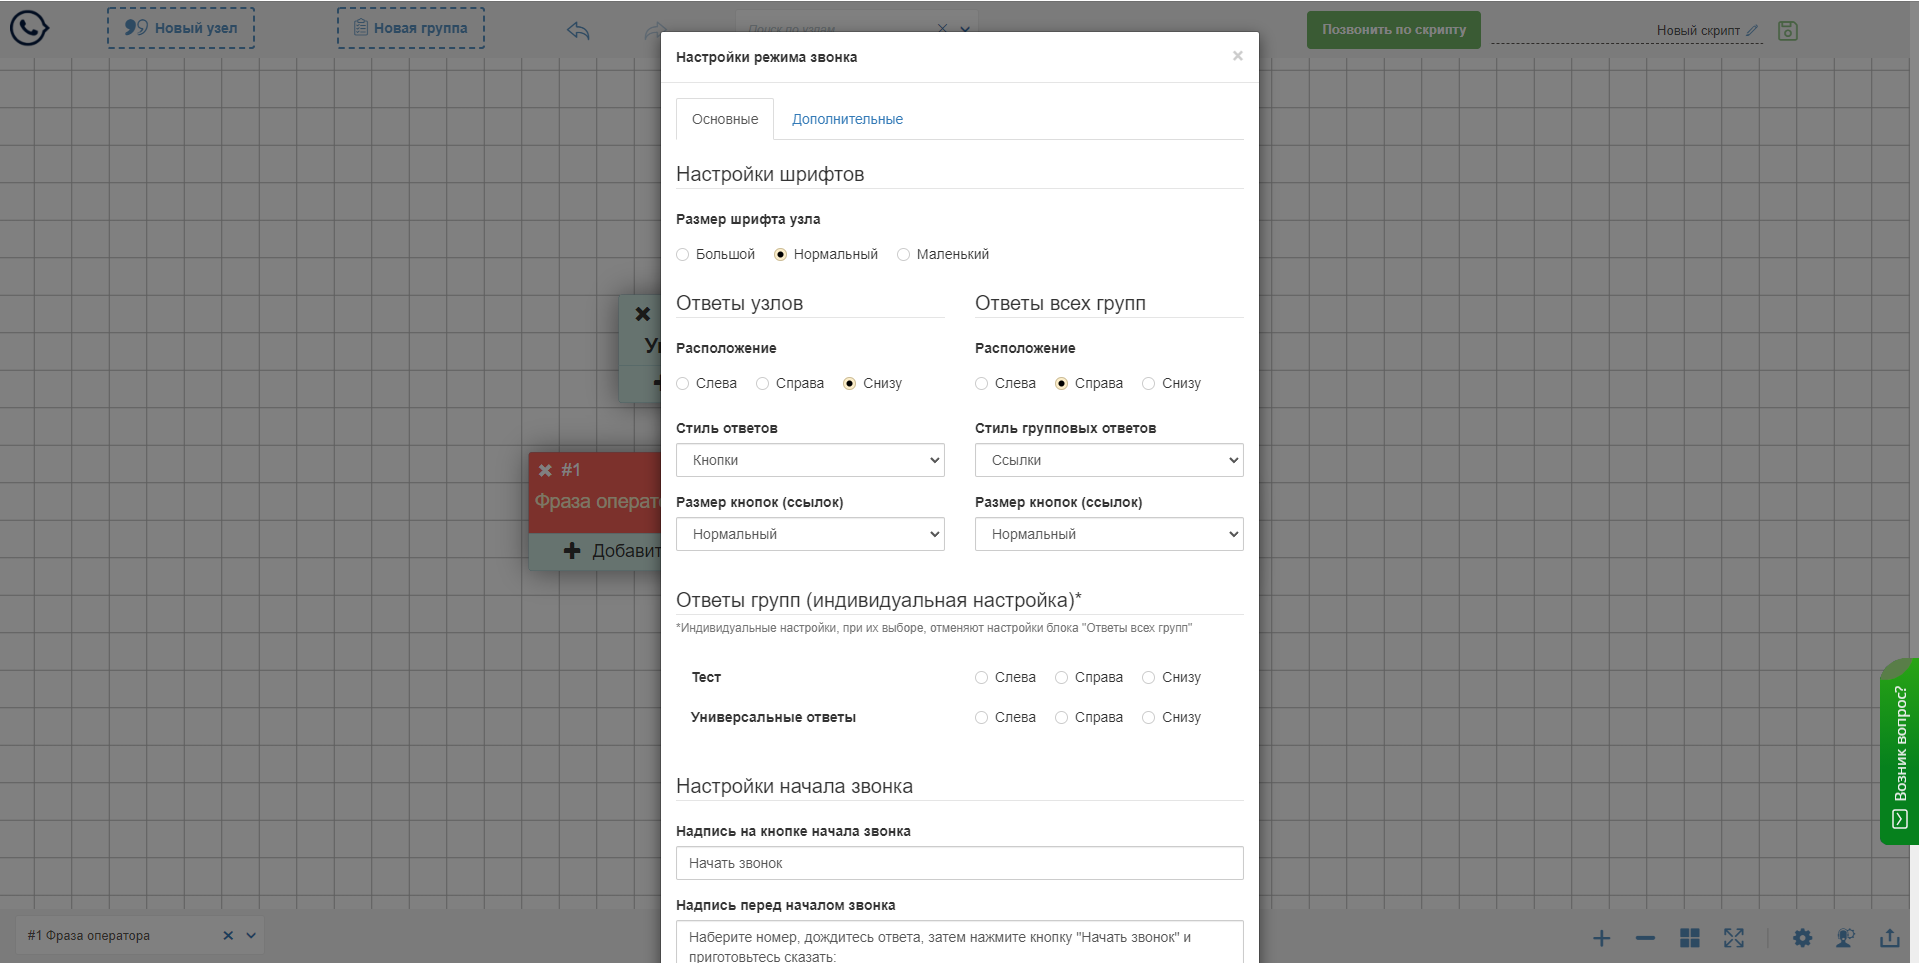This screenshot has width=1919, height=963.
Task: Switch to the Основные tab
Action: (x=725, y=119)
